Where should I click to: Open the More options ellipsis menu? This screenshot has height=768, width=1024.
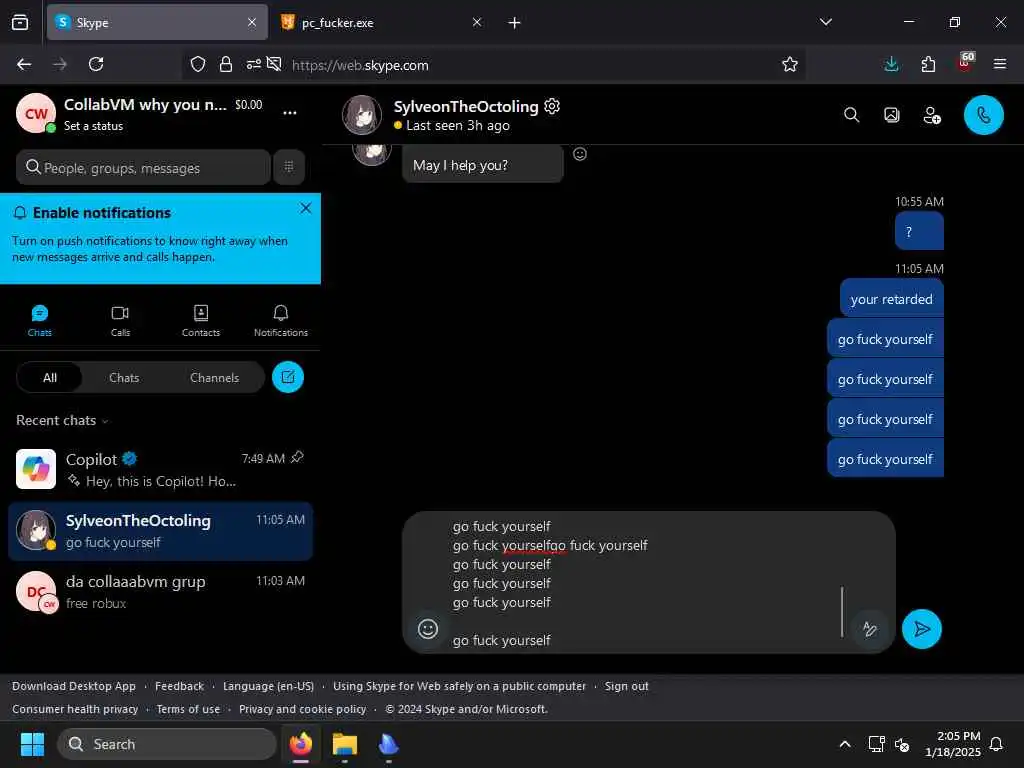click(290, 113)
